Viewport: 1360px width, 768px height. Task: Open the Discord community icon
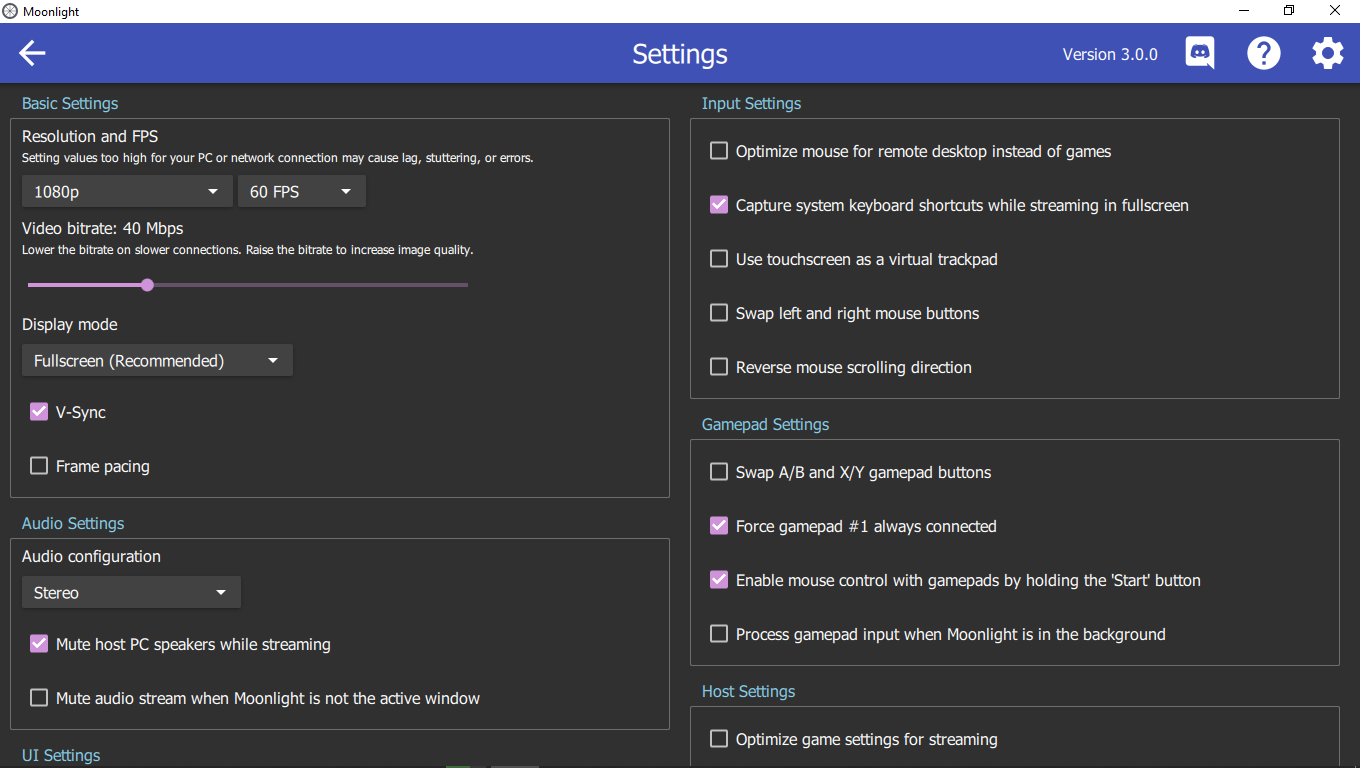coord(1200,53)
